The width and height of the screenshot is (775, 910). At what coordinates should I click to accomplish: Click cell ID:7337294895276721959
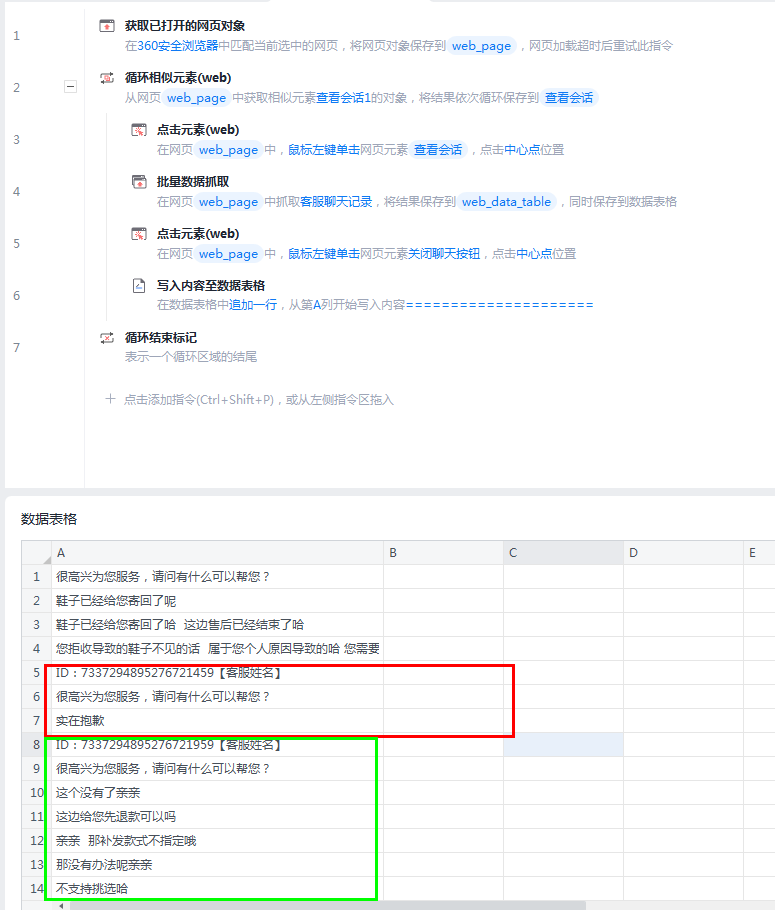click(x=217, y=745)
